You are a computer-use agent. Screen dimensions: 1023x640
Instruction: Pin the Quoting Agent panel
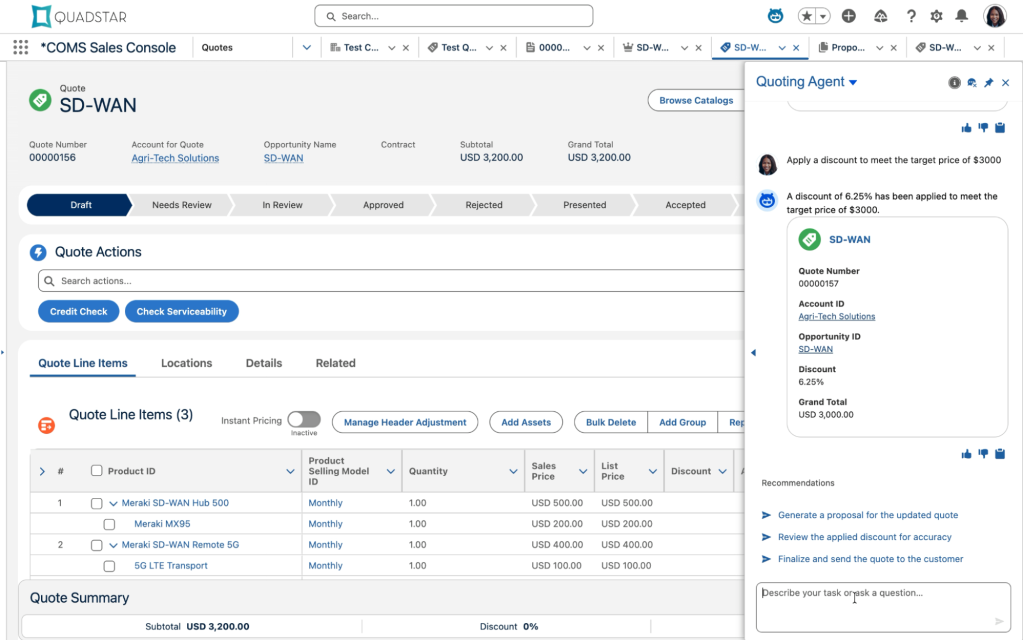[989, 82]
